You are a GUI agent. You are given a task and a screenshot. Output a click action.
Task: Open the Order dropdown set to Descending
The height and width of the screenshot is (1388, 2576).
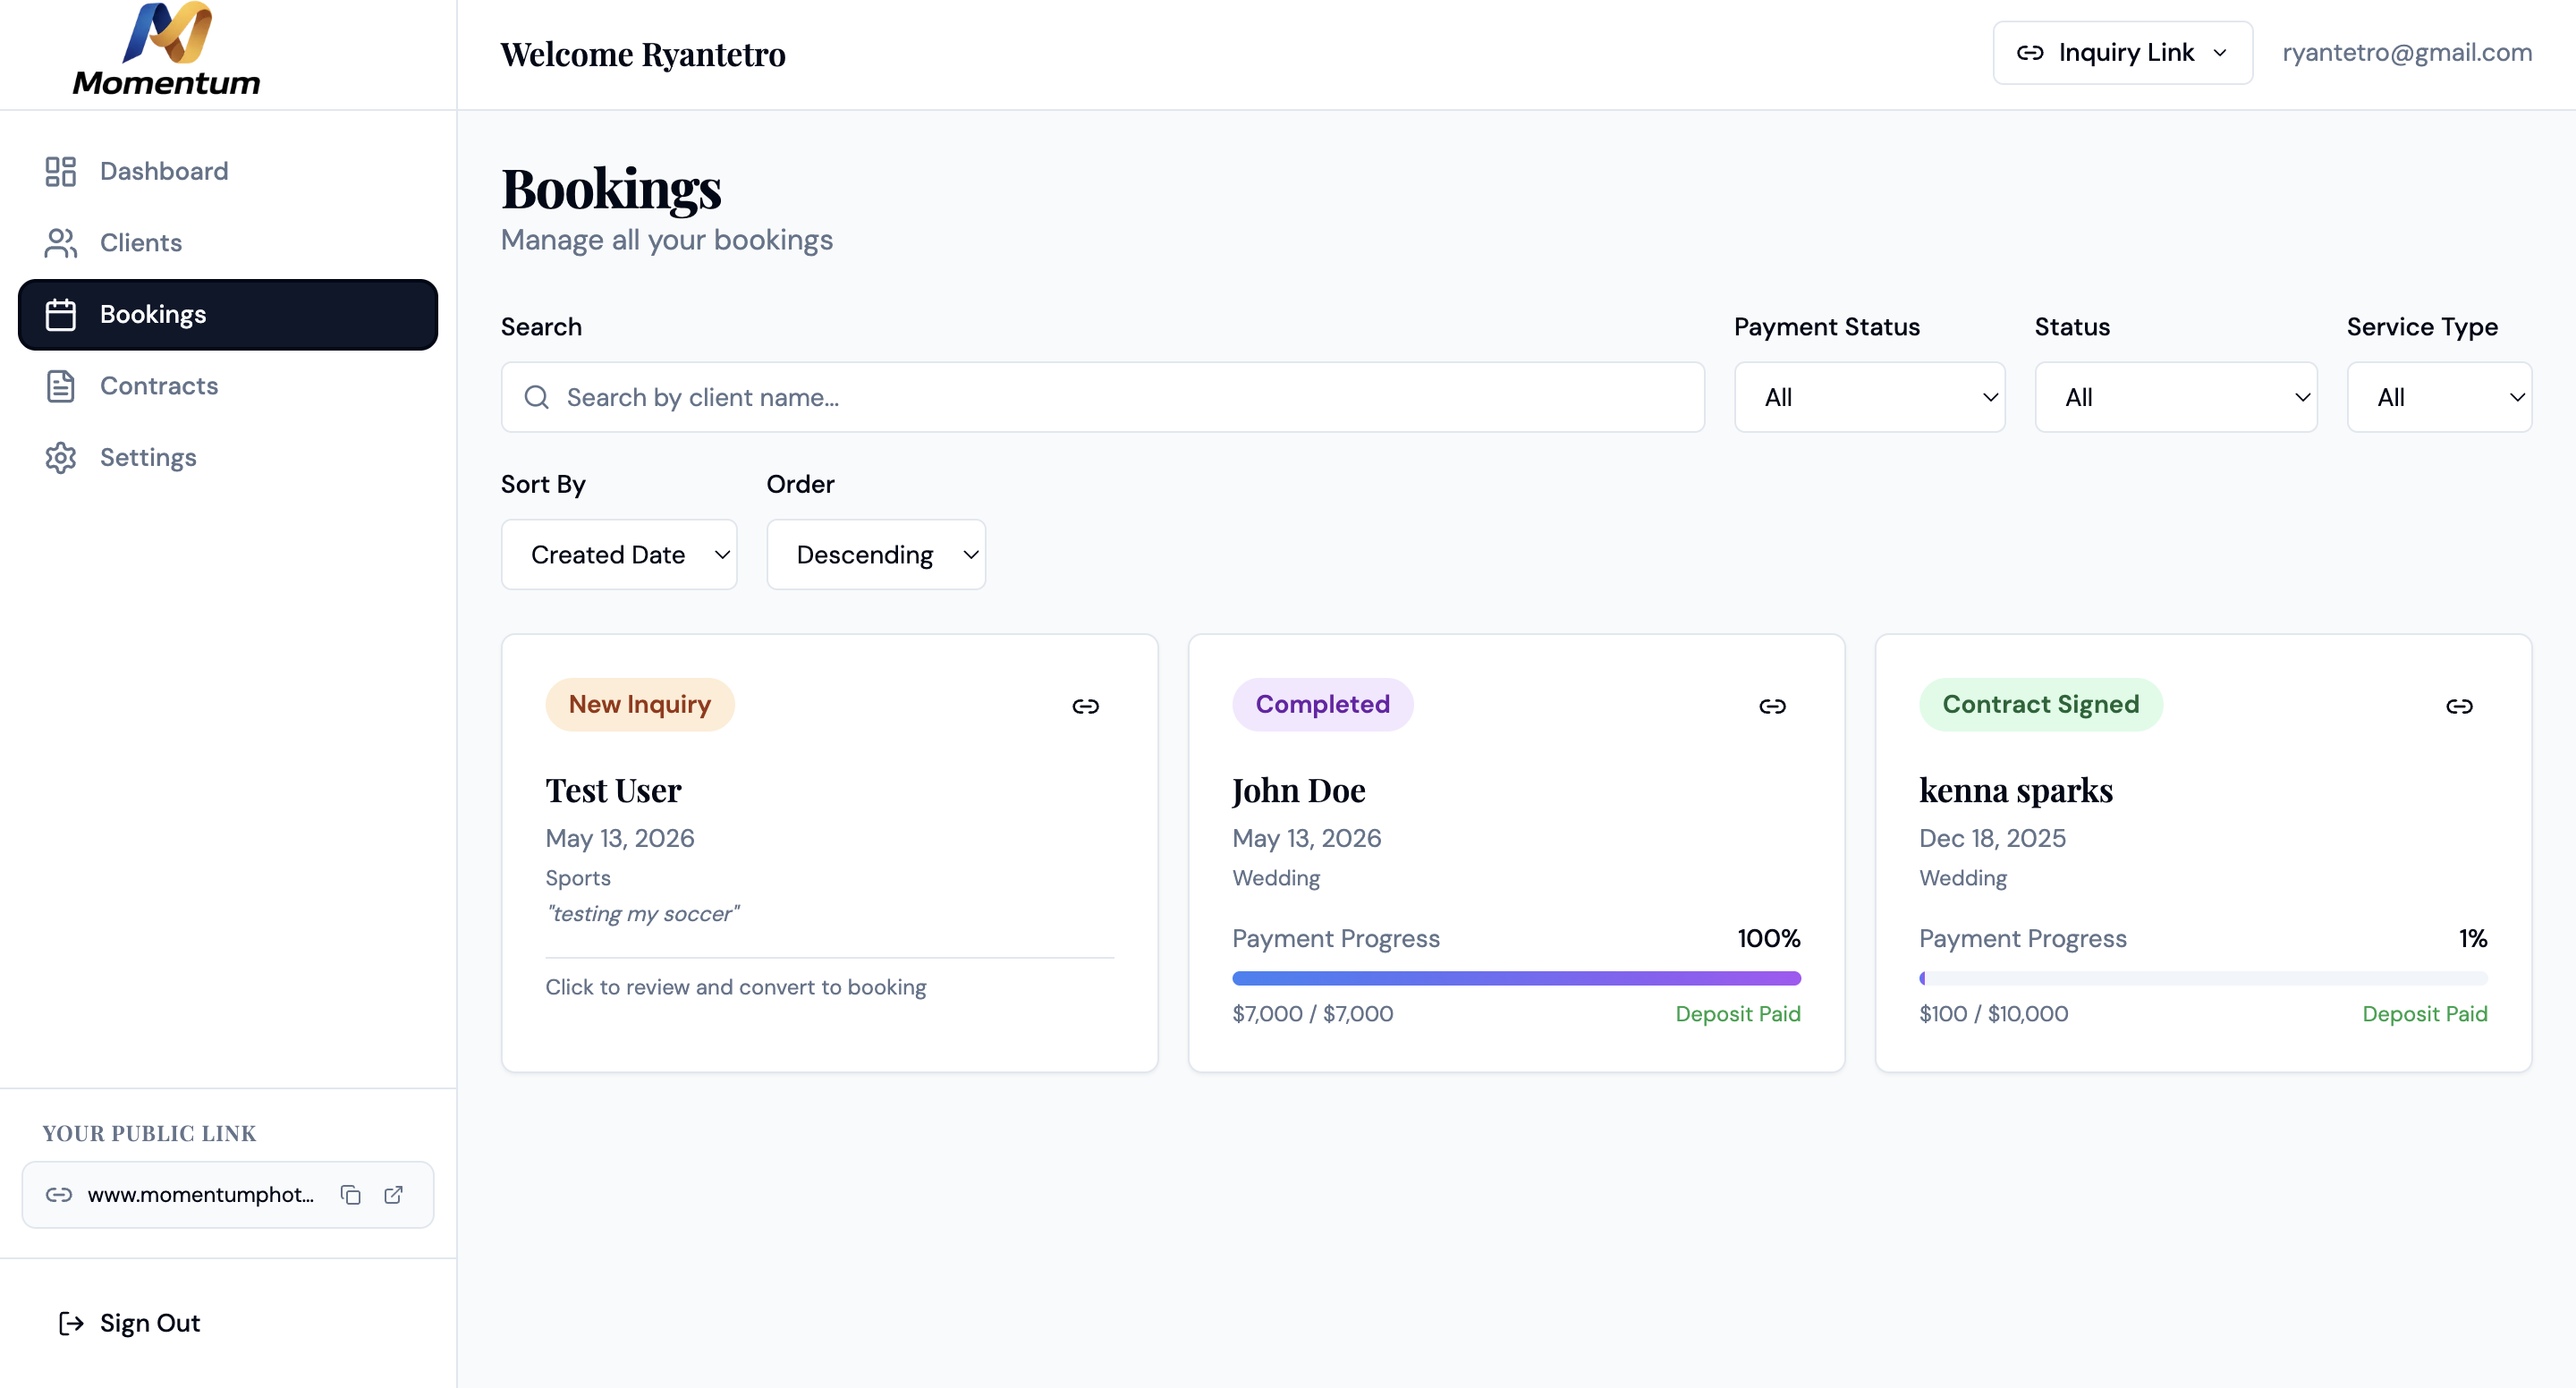coord(876,554)
